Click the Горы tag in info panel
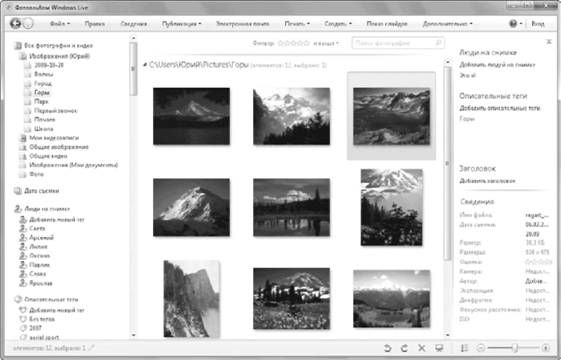This screenshot has height=360, width=561. pyautogui.click(x=467, y=119)
